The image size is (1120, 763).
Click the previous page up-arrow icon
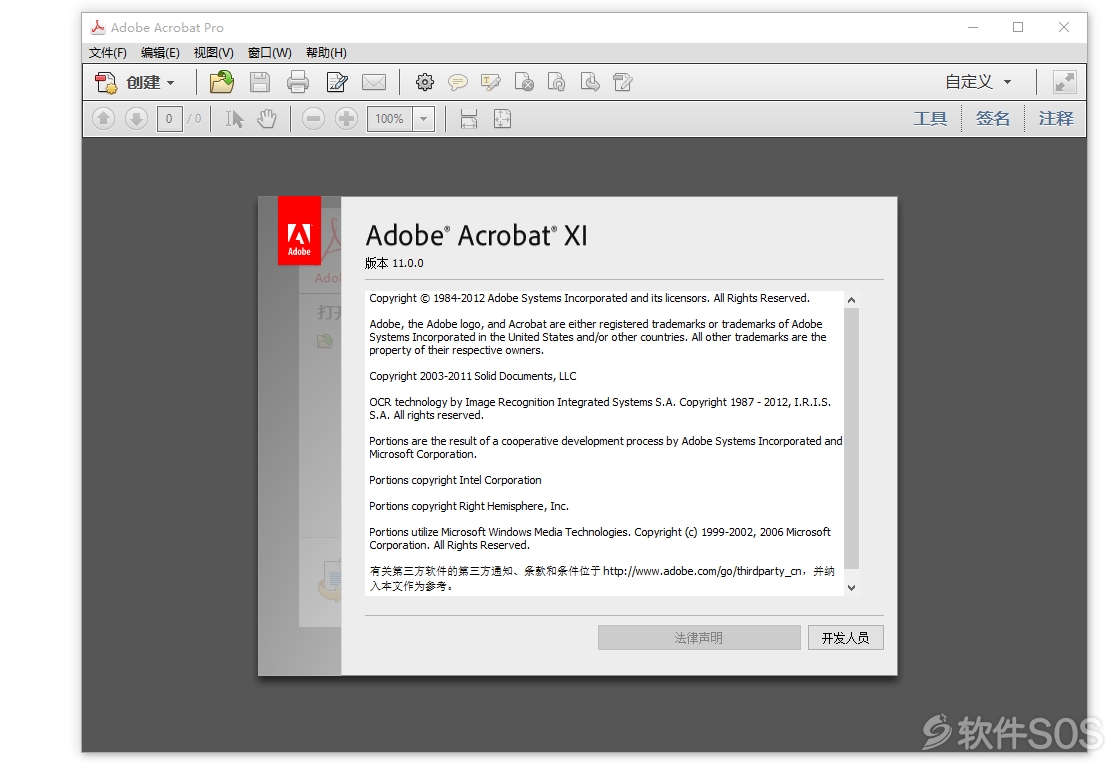(x=104, y=119)
